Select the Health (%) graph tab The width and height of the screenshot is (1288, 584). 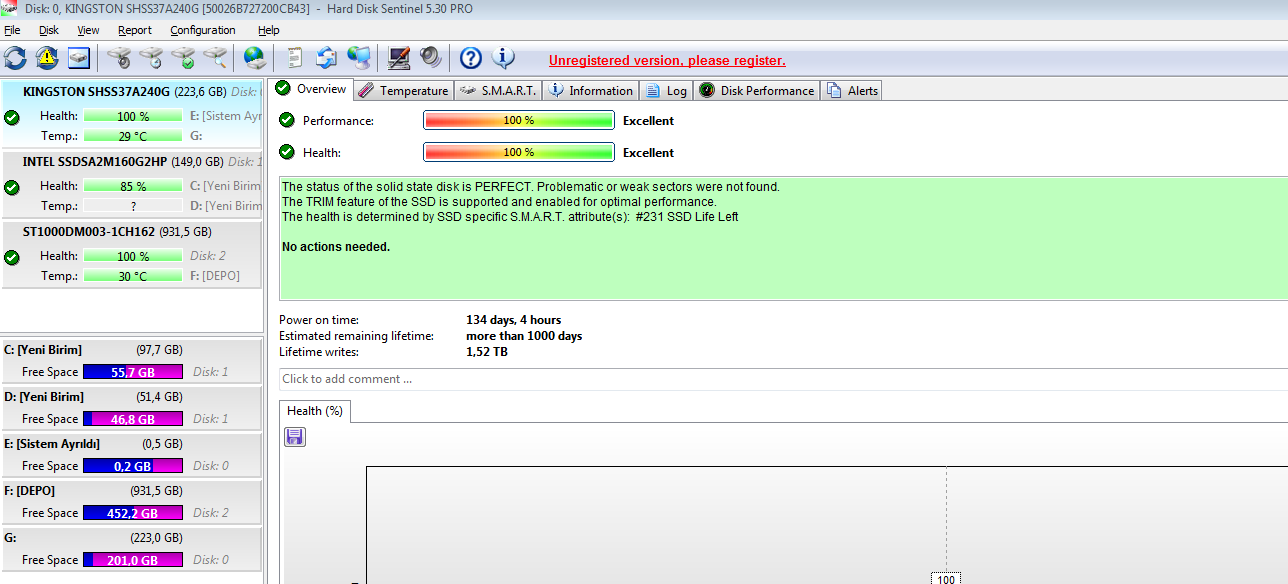coord(315,411)
